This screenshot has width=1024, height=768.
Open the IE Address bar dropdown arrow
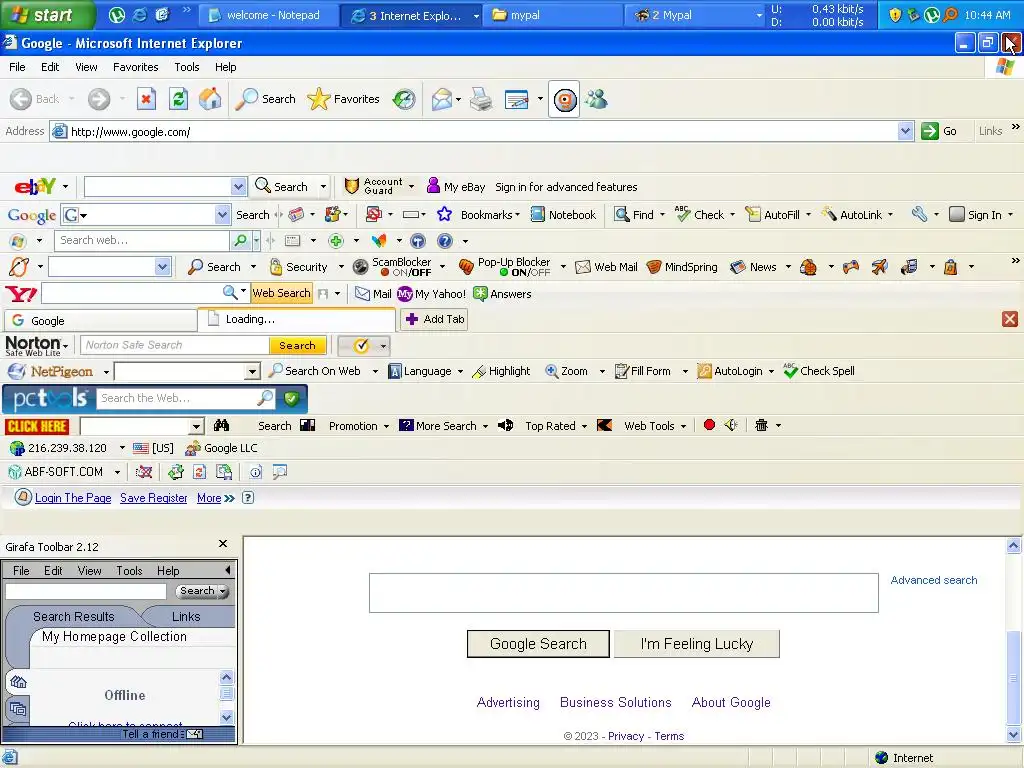(905, 131)
